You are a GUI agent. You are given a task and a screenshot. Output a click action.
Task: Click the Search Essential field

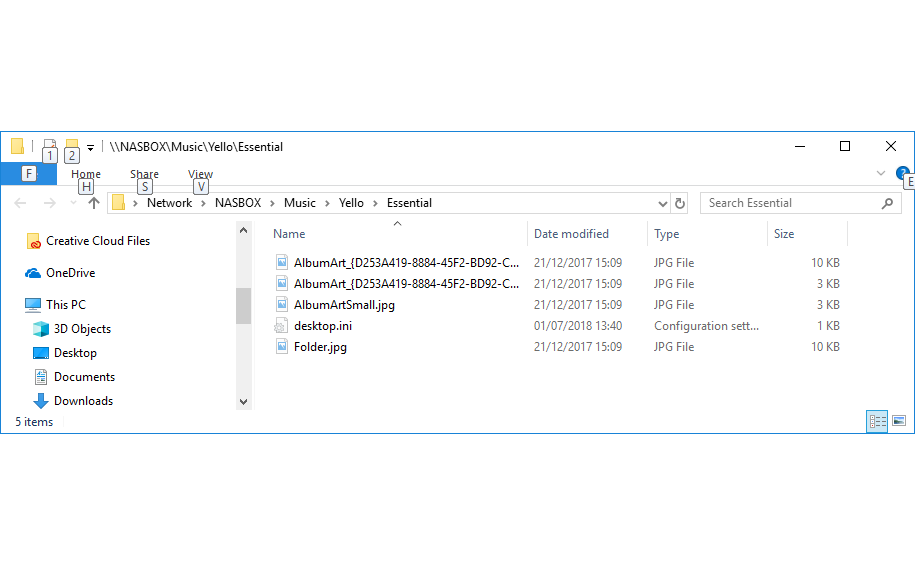(x=801, y=203)
